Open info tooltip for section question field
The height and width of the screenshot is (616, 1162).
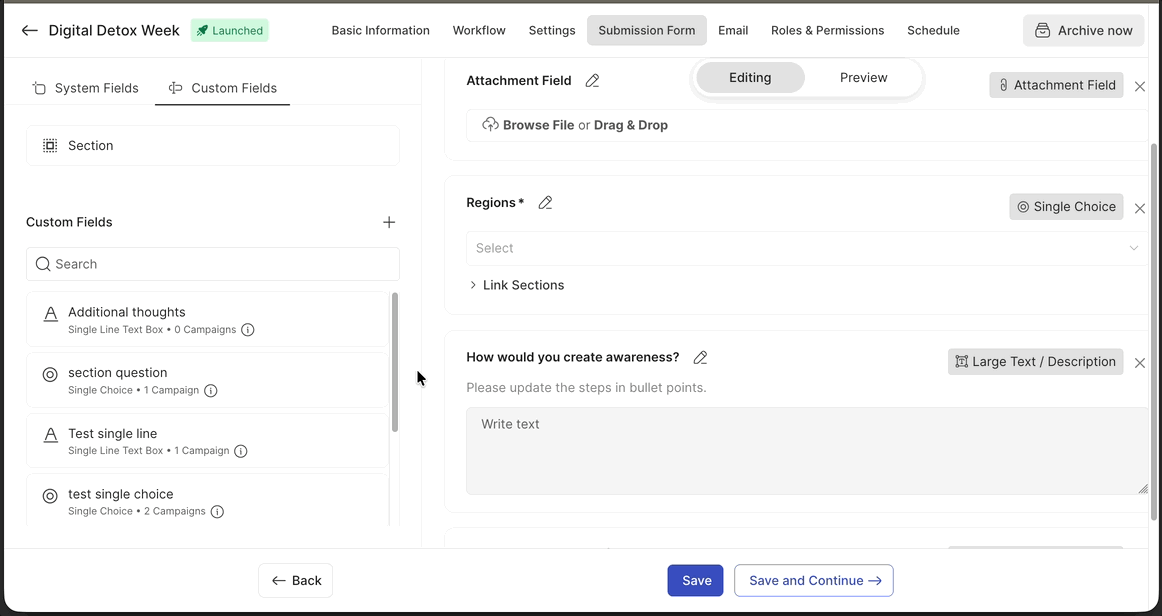[210, 390]
